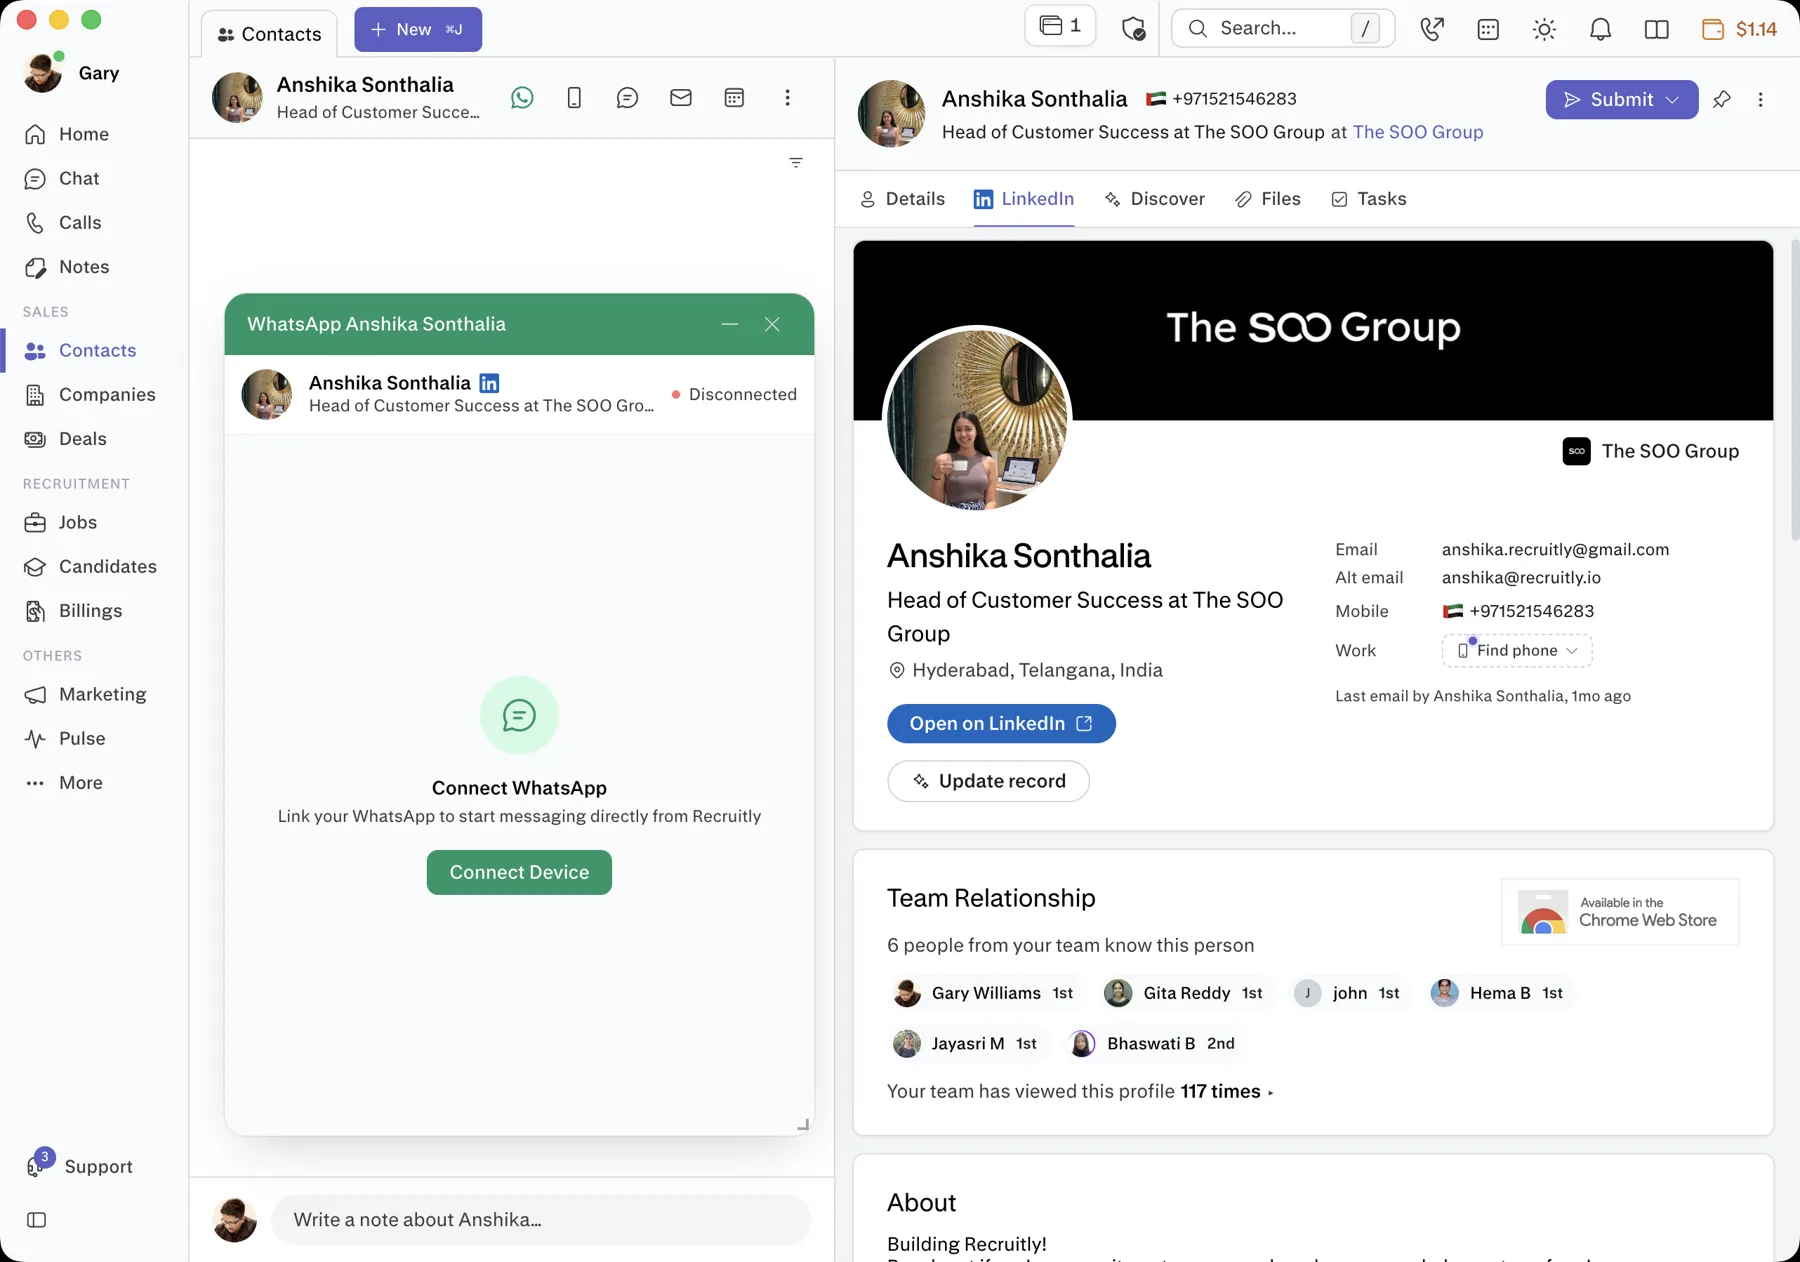Click the WhatsApp icon in contact header
Screen dimensions: 1800x1262
tap(522, 97)
